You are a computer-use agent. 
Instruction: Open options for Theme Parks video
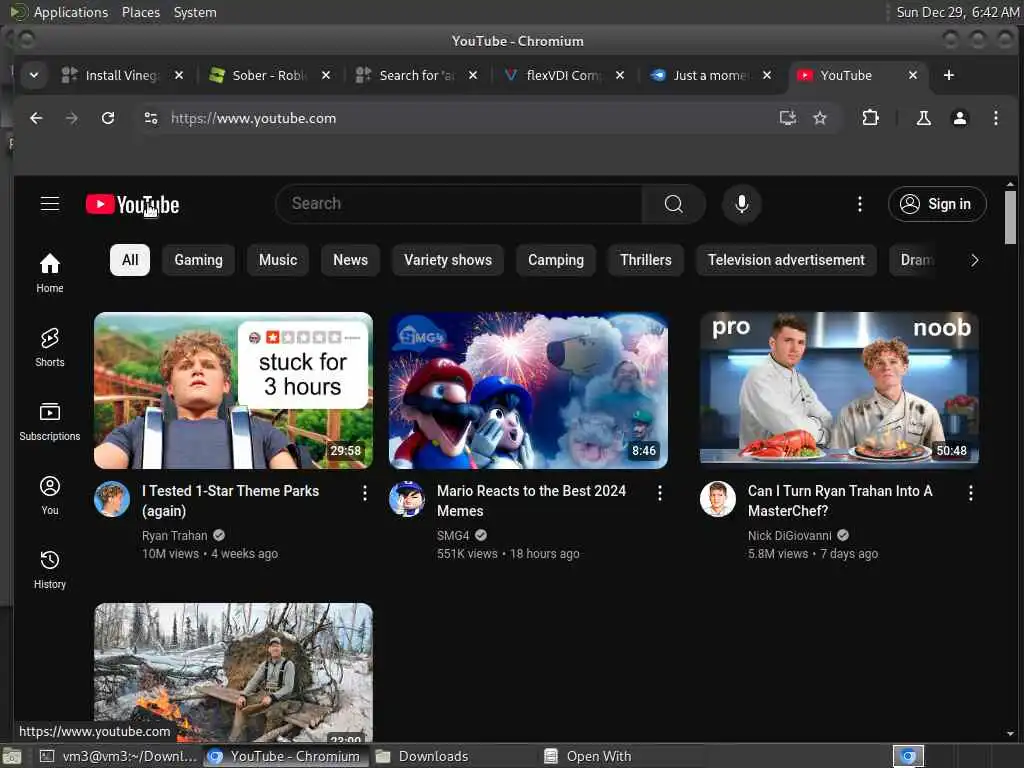tap(364, 493)
